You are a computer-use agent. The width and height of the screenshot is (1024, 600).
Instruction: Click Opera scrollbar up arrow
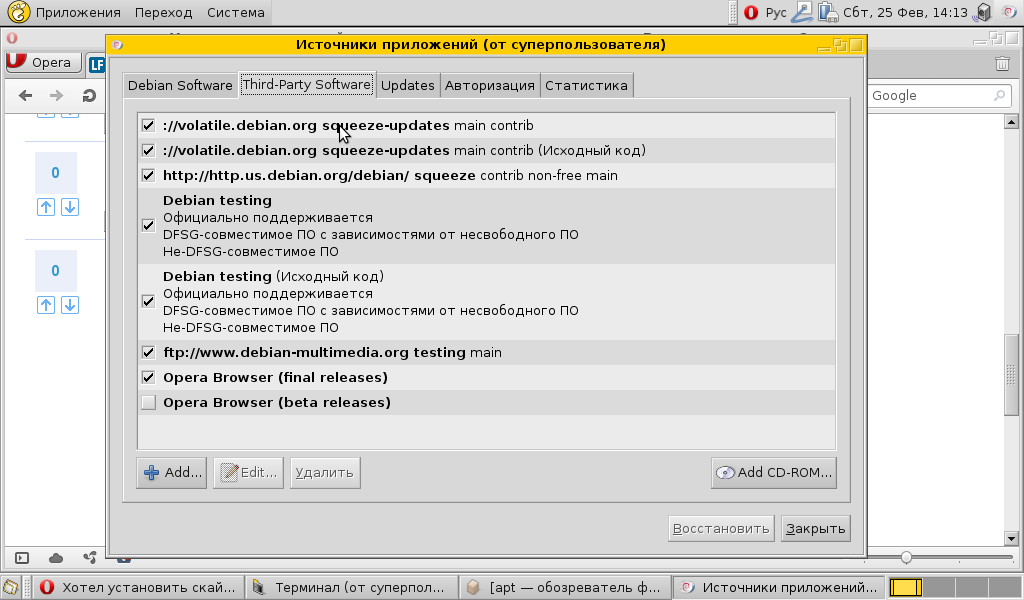coord(1011,121)
